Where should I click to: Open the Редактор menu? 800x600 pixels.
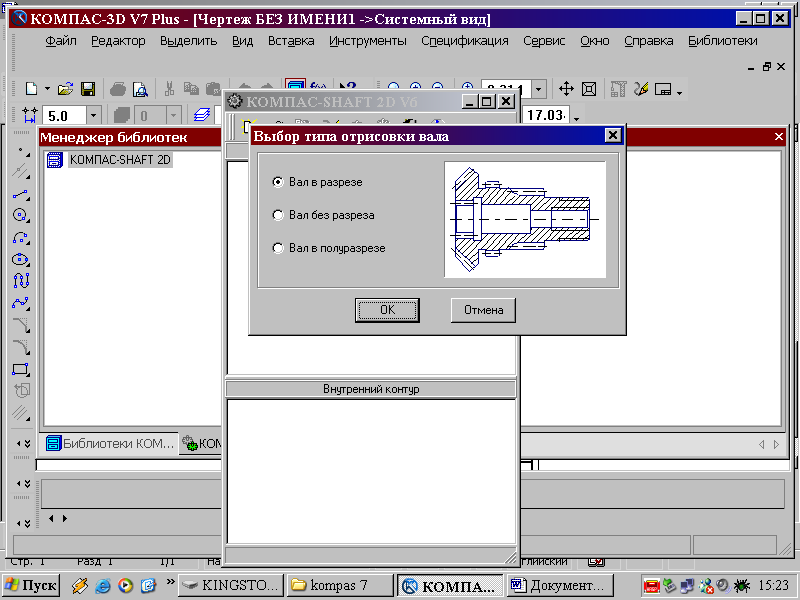118,41
